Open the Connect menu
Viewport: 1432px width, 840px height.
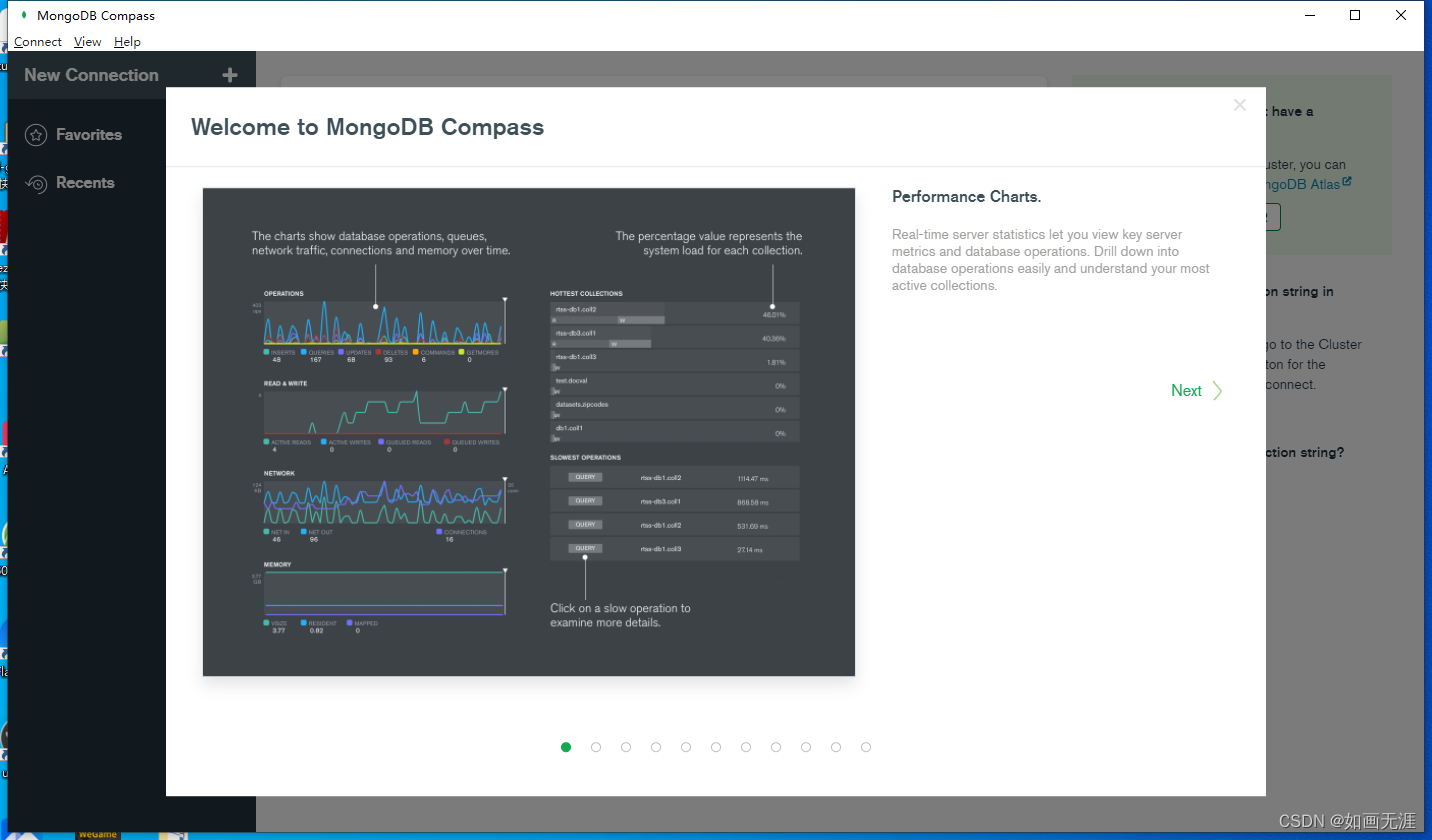click(38, 42)
